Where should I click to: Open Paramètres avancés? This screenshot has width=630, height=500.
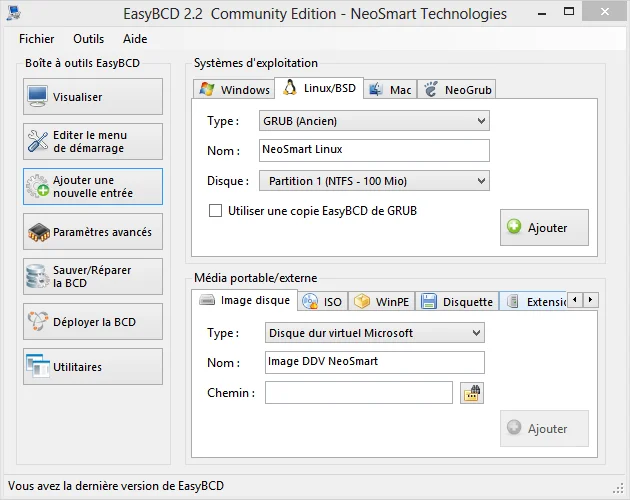pyautogui.click(x=93, y=232)
